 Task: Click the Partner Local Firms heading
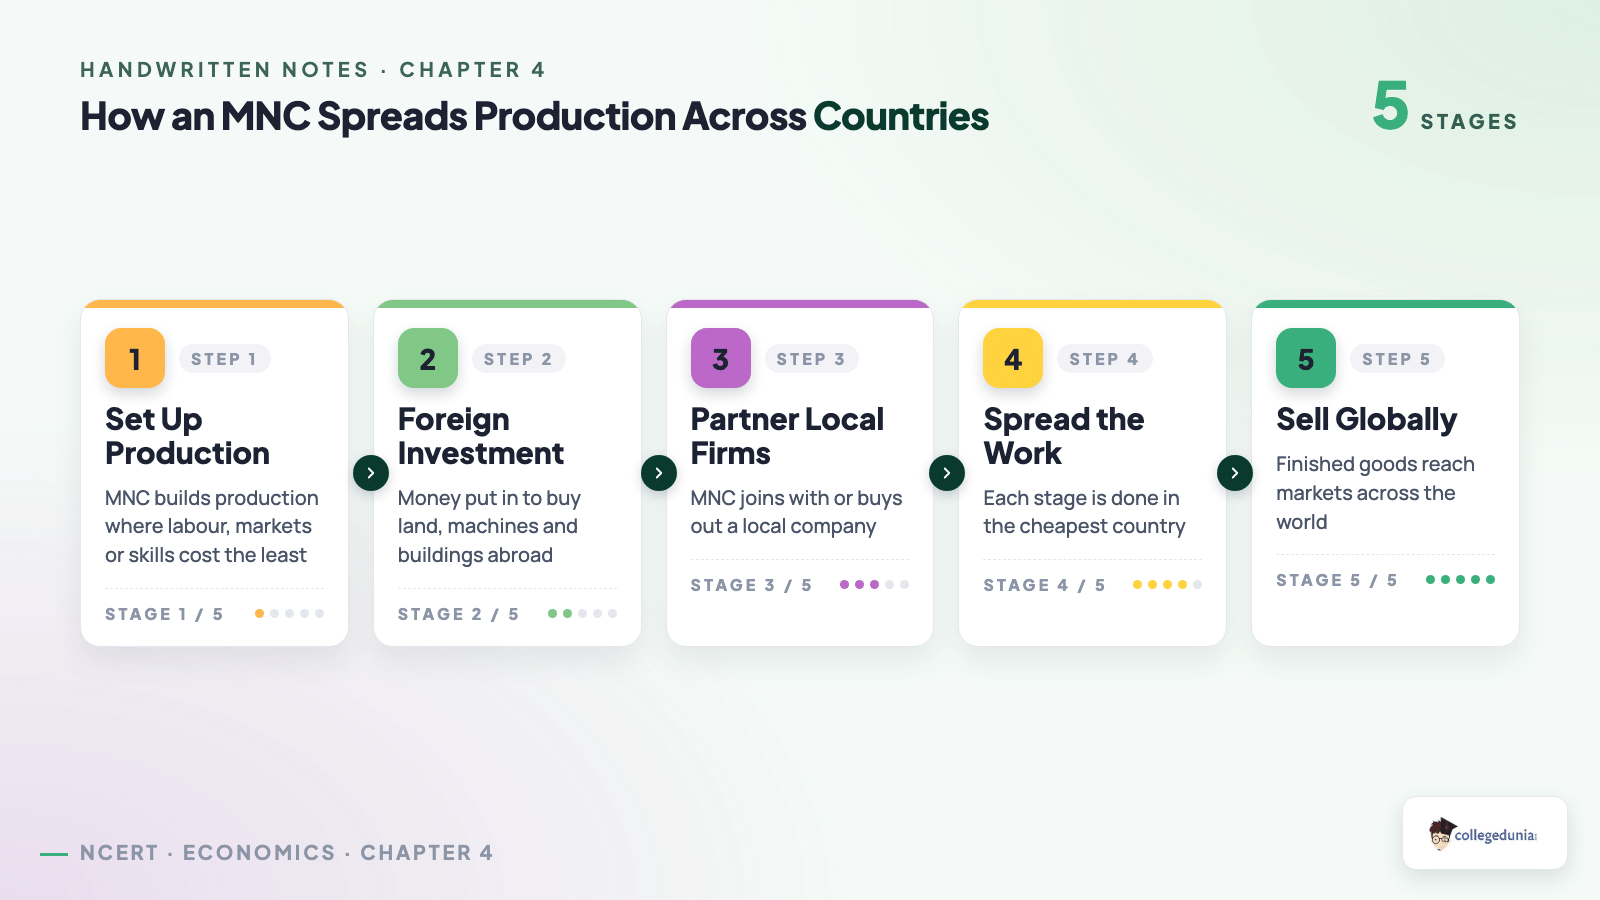tap(787, 436)
